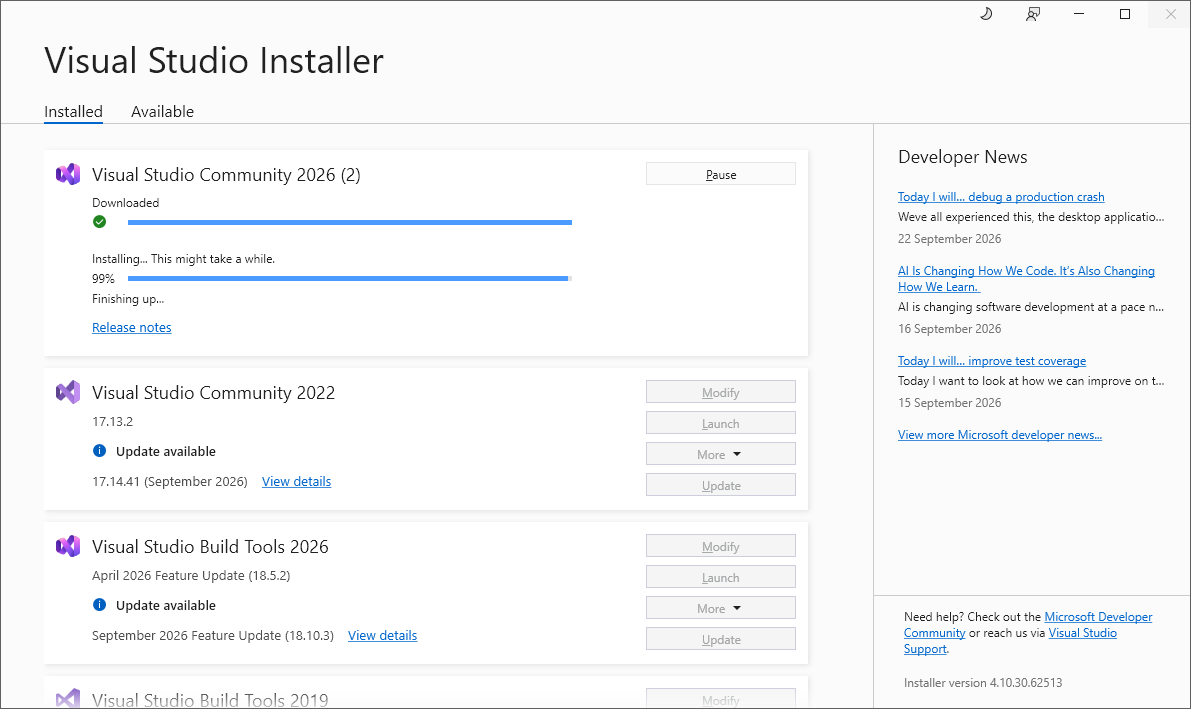Click the 'Finishing up...' status text
1191x709 pixels.
point(128,299)
